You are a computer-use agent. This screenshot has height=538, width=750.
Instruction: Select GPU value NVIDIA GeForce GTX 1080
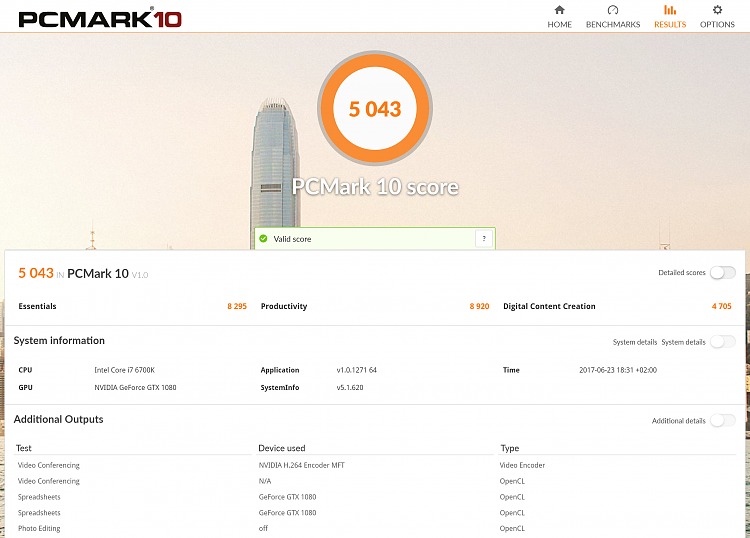click(x=135, y=388)
